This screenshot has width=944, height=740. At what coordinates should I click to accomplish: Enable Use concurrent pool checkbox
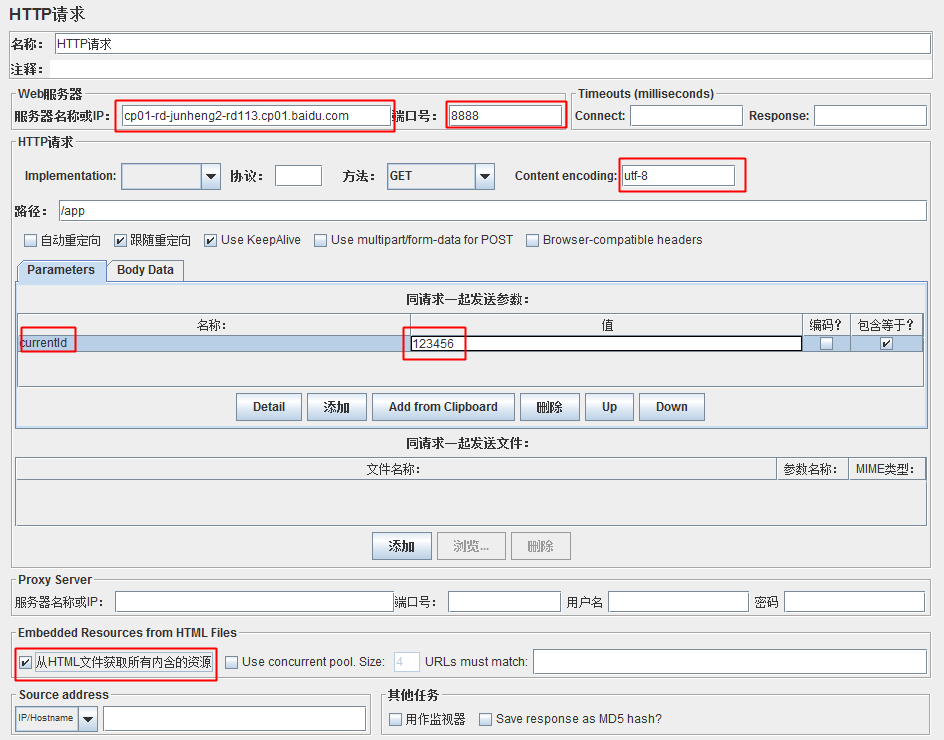point(232,662)
